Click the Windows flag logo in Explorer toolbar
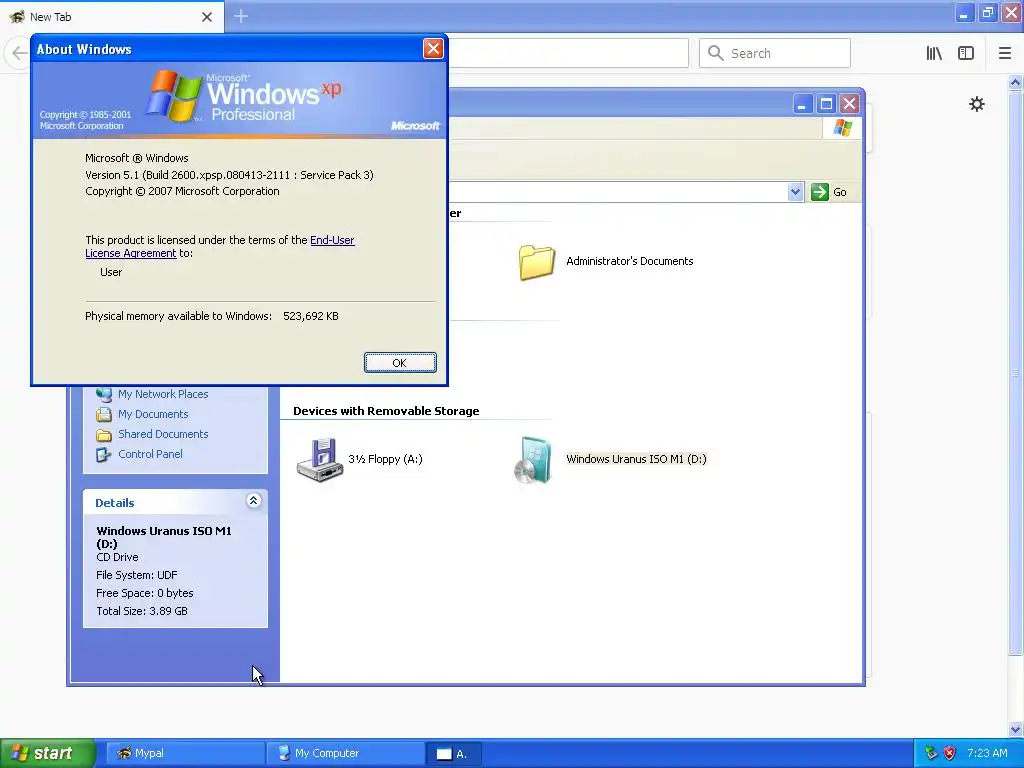 (x=842, y=127)
